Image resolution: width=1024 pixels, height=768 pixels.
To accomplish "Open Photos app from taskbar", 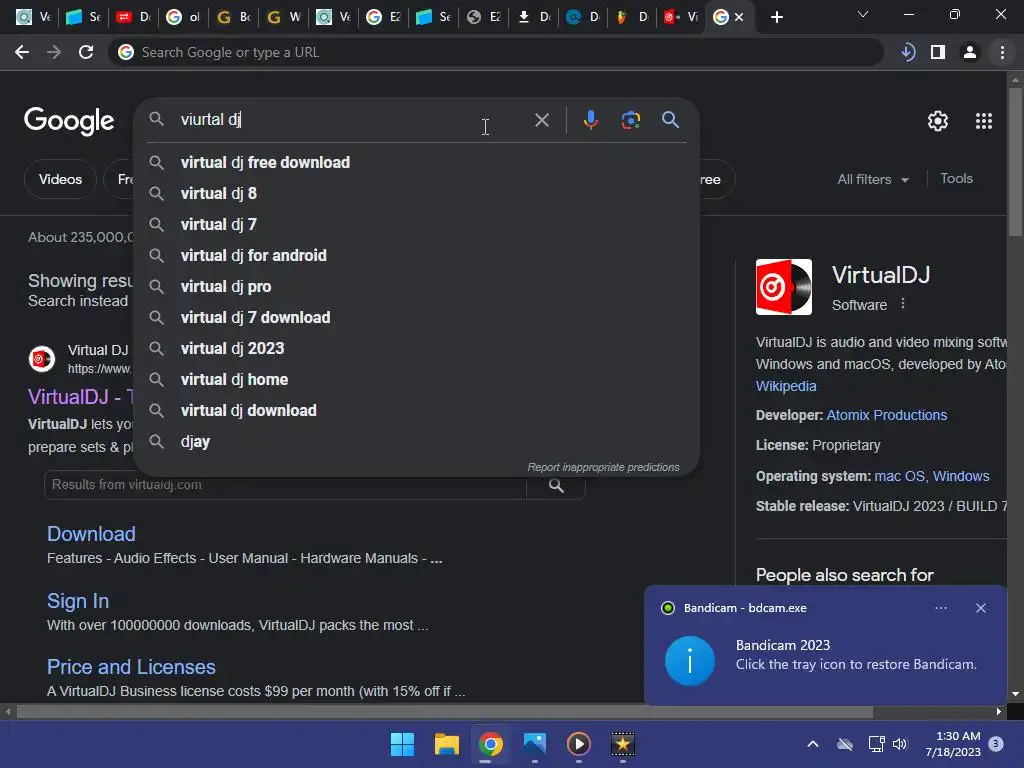I will (x=535, y=744).
